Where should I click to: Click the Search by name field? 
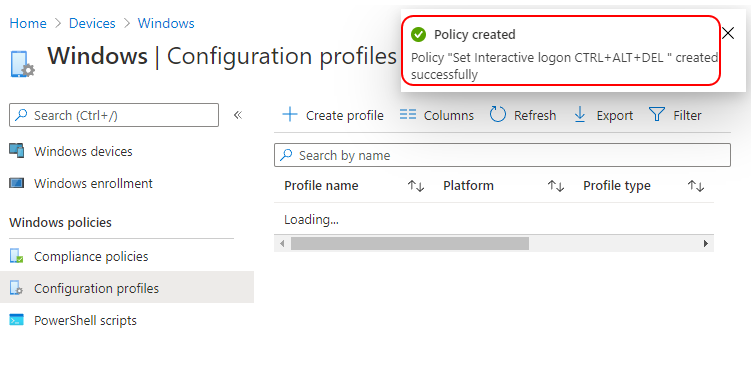[502, 155]
